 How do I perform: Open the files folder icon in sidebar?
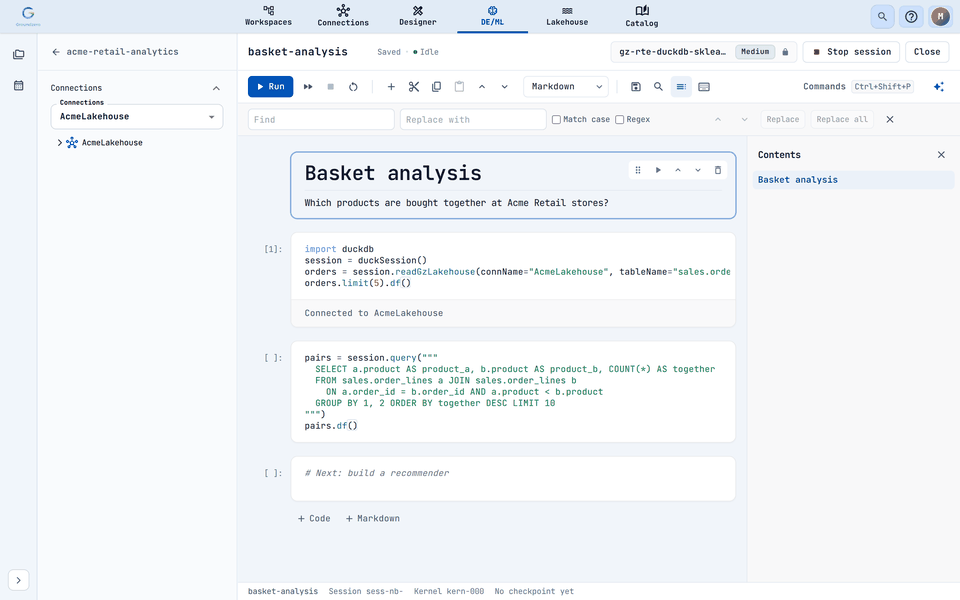[19, 54]
